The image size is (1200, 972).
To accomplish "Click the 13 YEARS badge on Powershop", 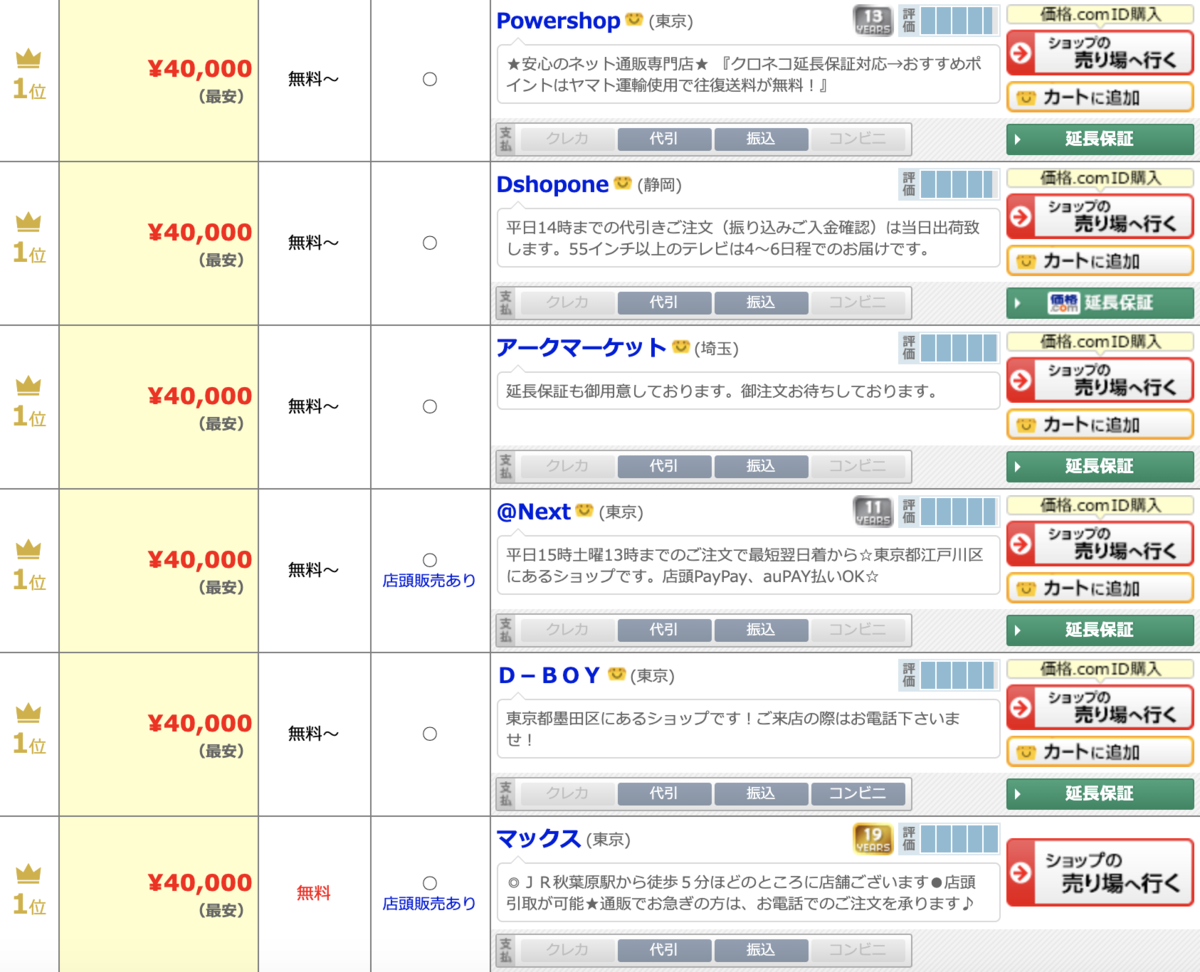I will (x=872, y=19).
